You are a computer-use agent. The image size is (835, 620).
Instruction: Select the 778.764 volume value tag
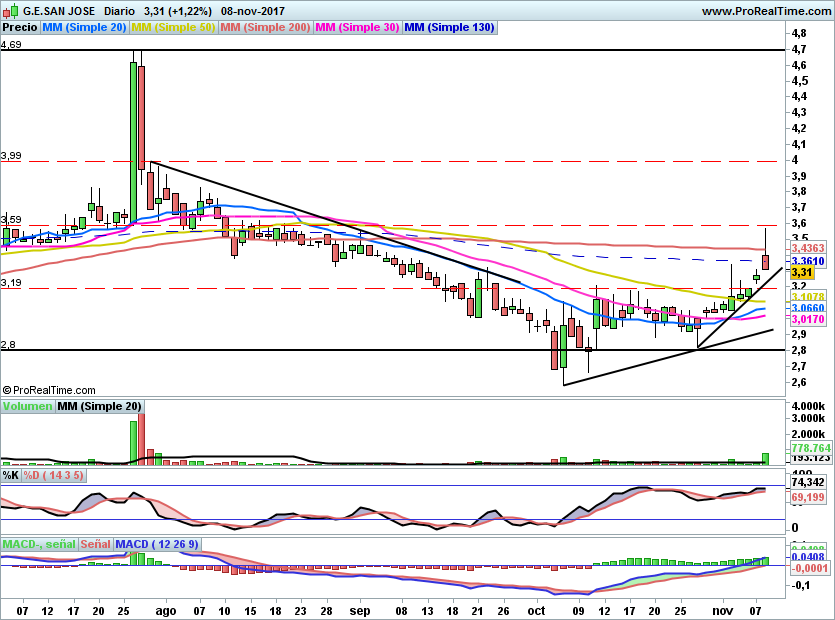811,448
